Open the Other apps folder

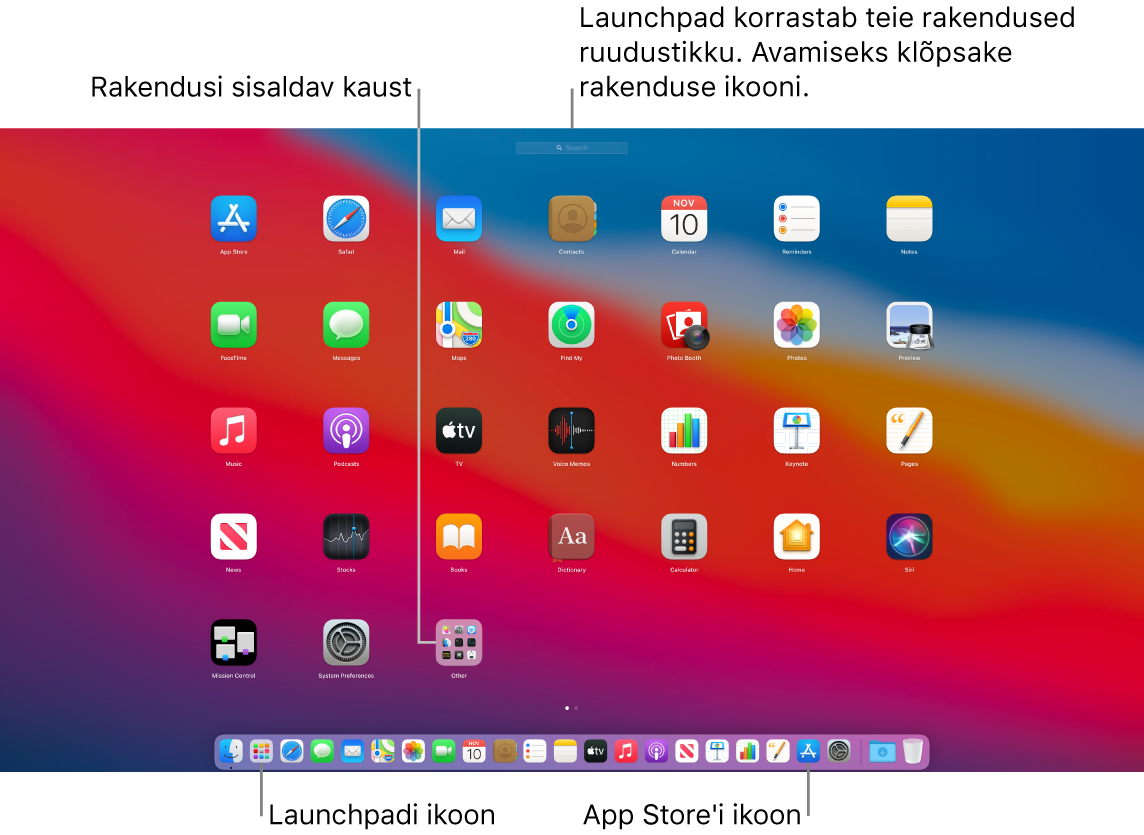coord(459,642)
